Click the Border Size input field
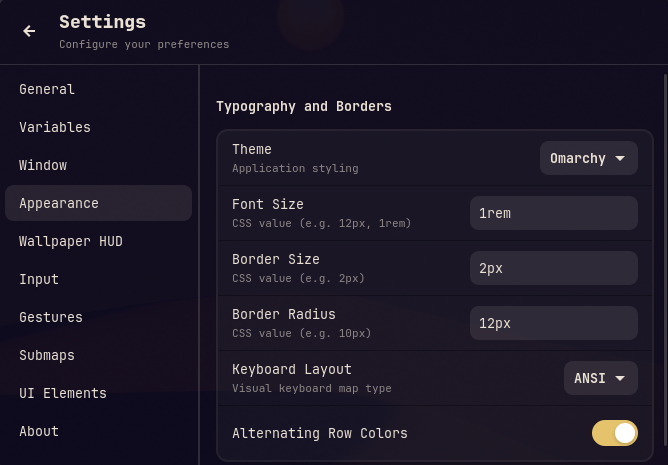This screenshot has height=465, width=668. (x=553, y=268)
